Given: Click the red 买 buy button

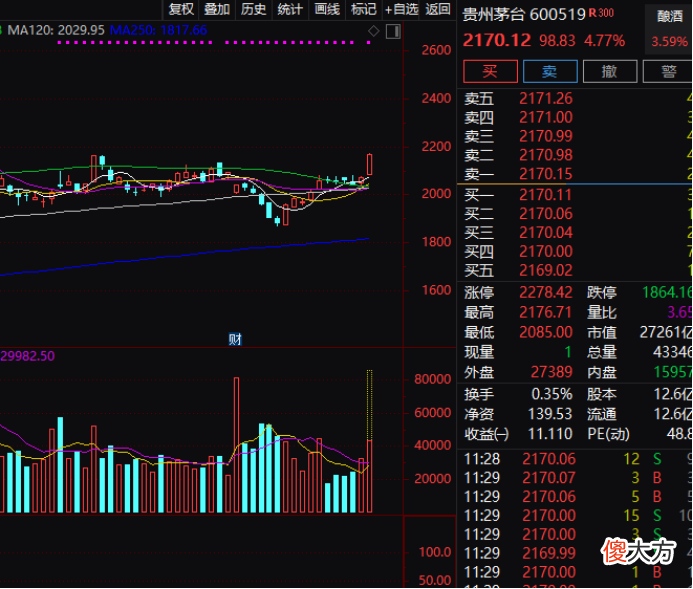Looking at the screenshot, I should coord(490,71).
